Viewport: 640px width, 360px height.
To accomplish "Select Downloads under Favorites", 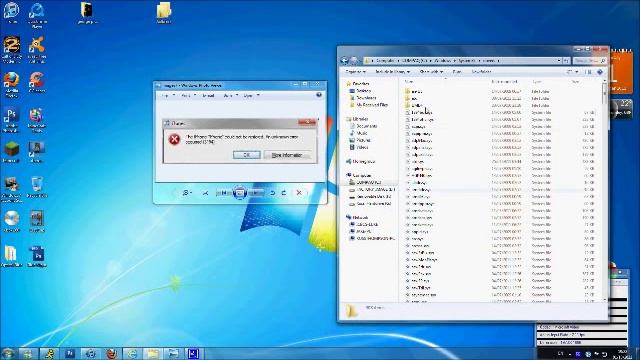I will point(363,98).
